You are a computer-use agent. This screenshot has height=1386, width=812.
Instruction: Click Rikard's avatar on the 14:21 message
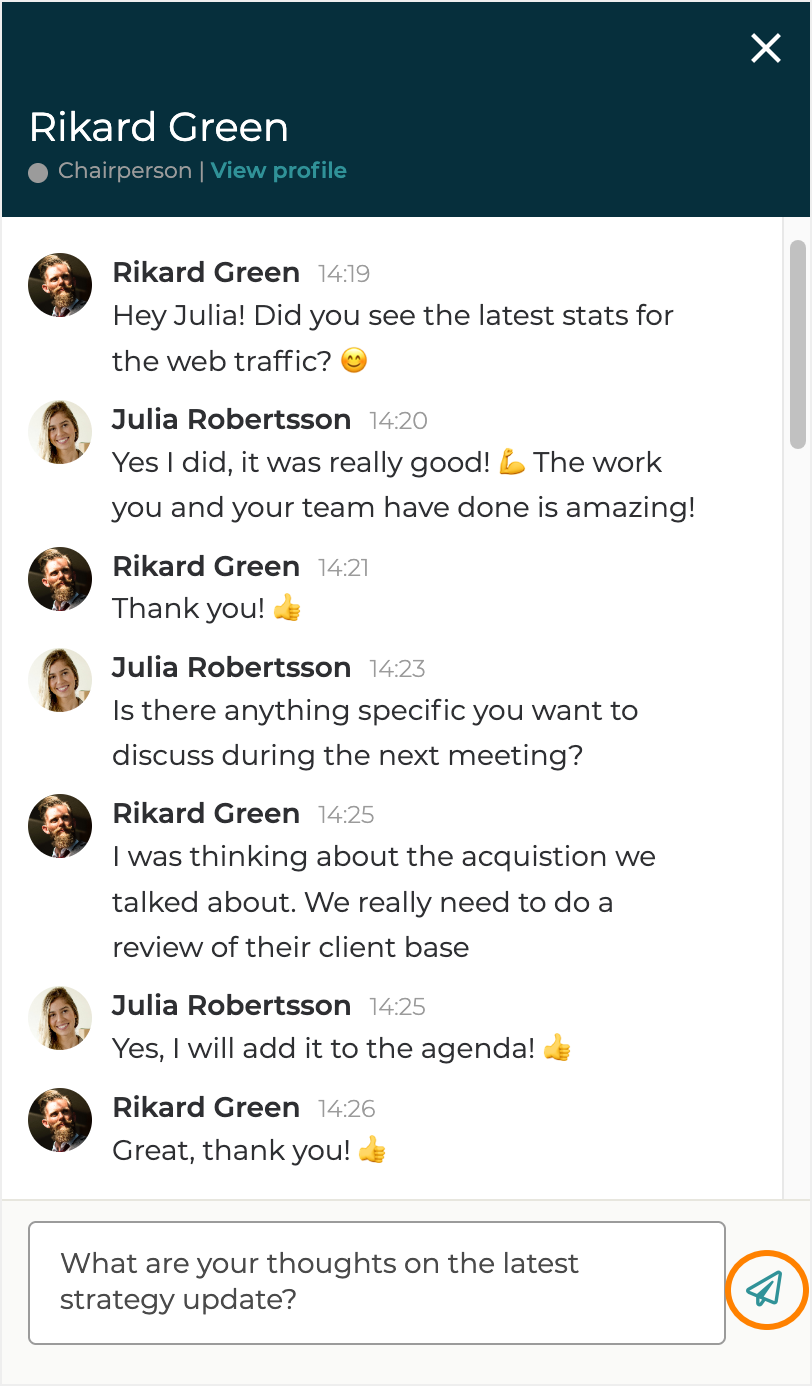60,579
